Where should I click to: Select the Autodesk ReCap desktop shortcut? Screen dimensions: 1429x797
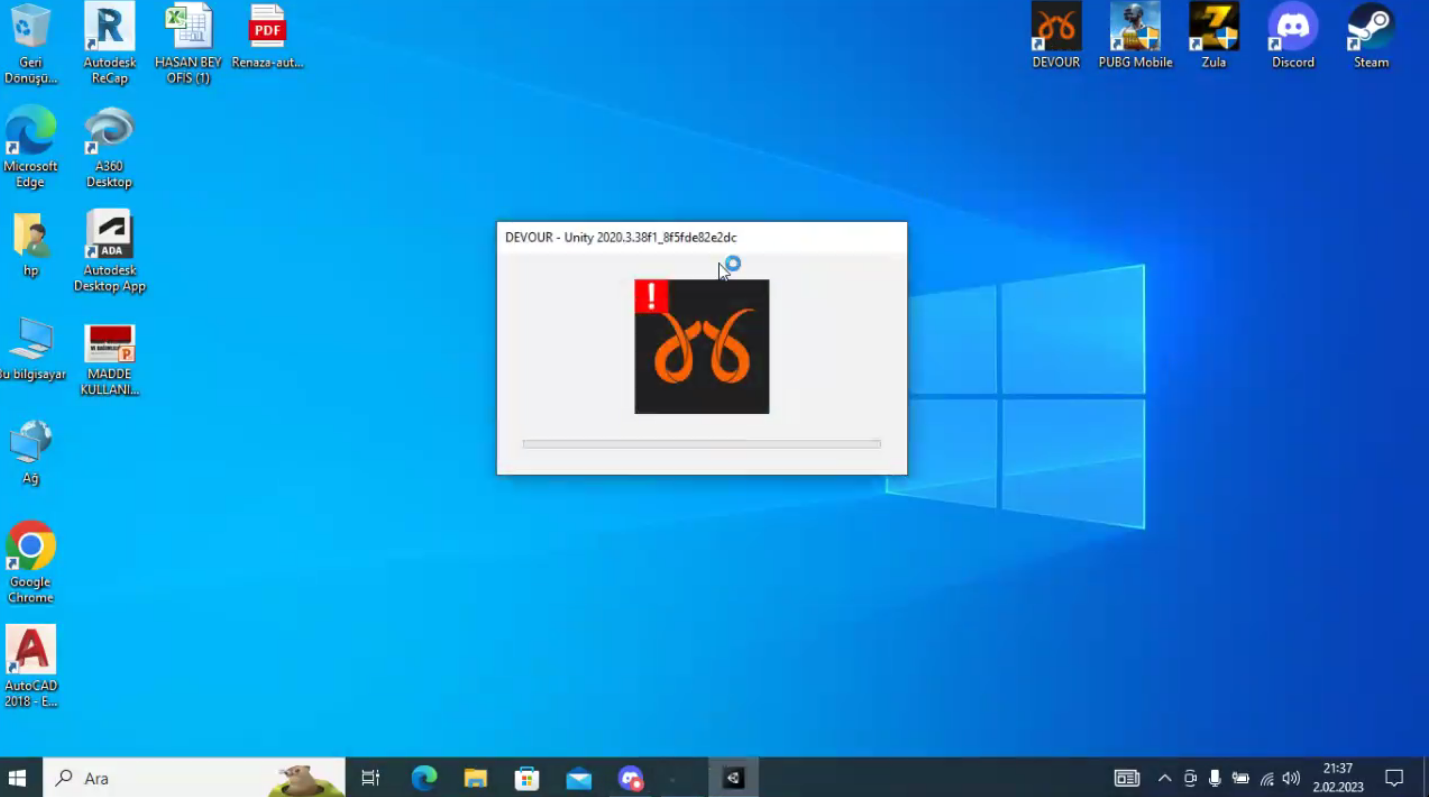point(109,44)
